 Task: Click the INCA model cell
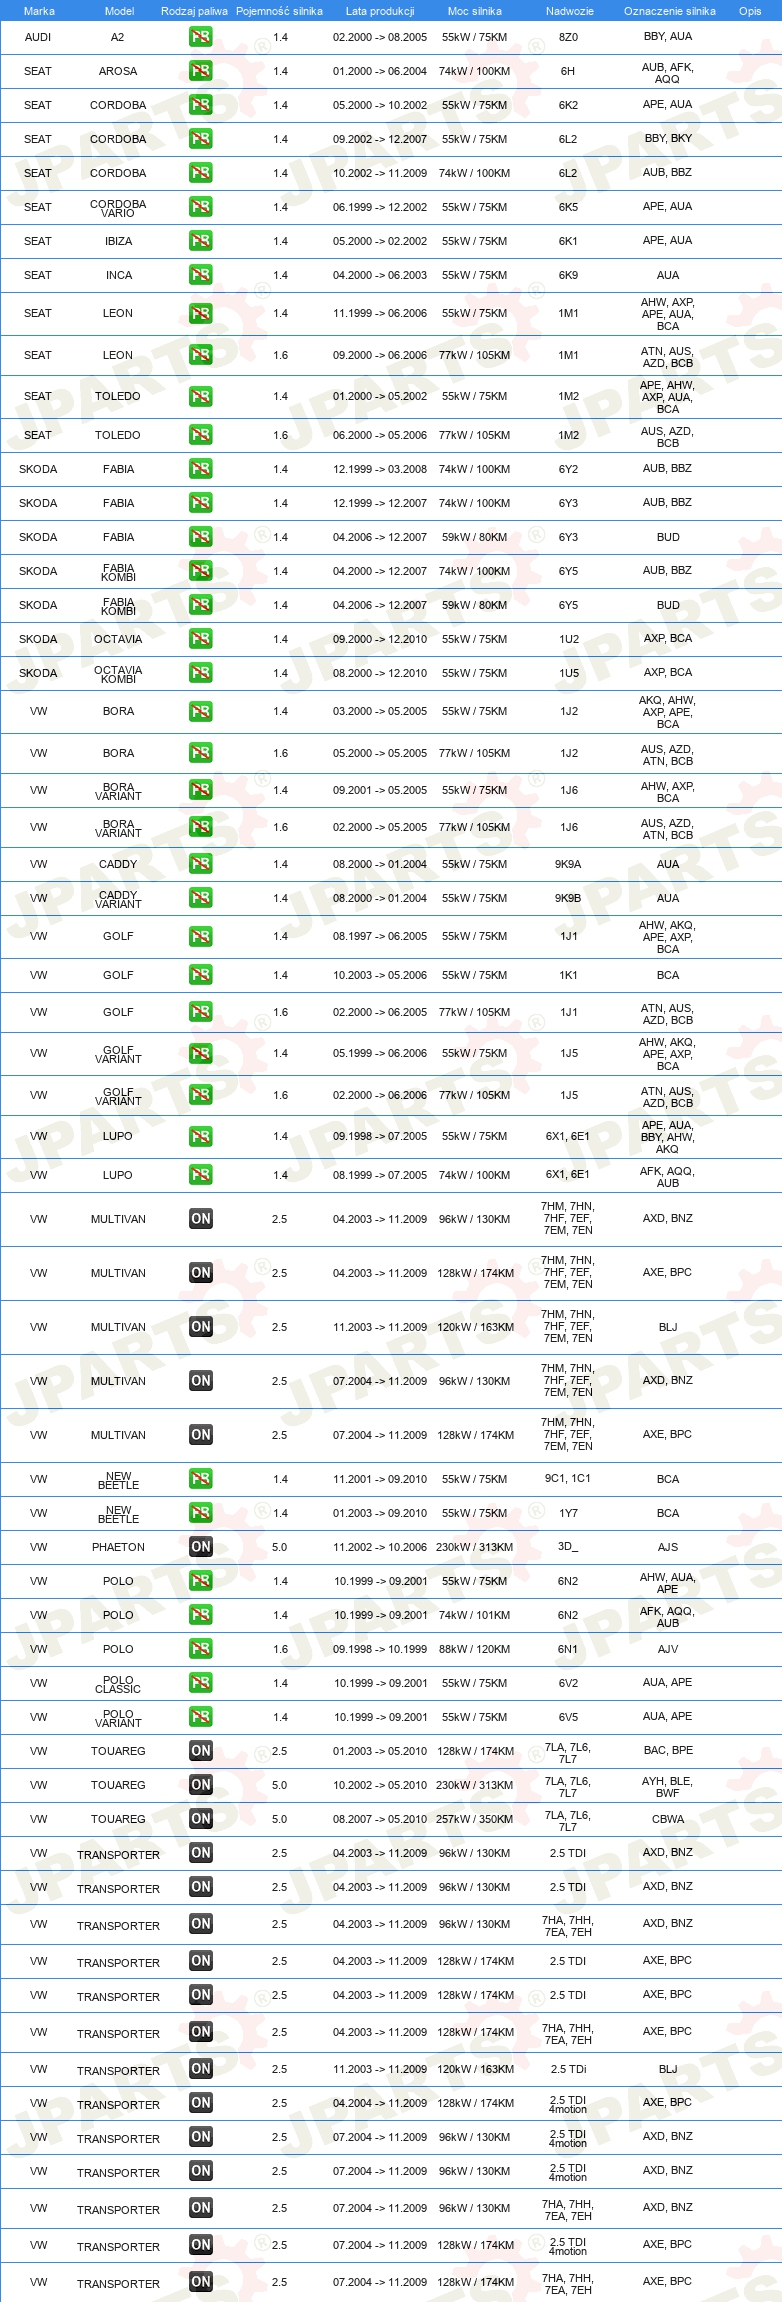point(119,275)
